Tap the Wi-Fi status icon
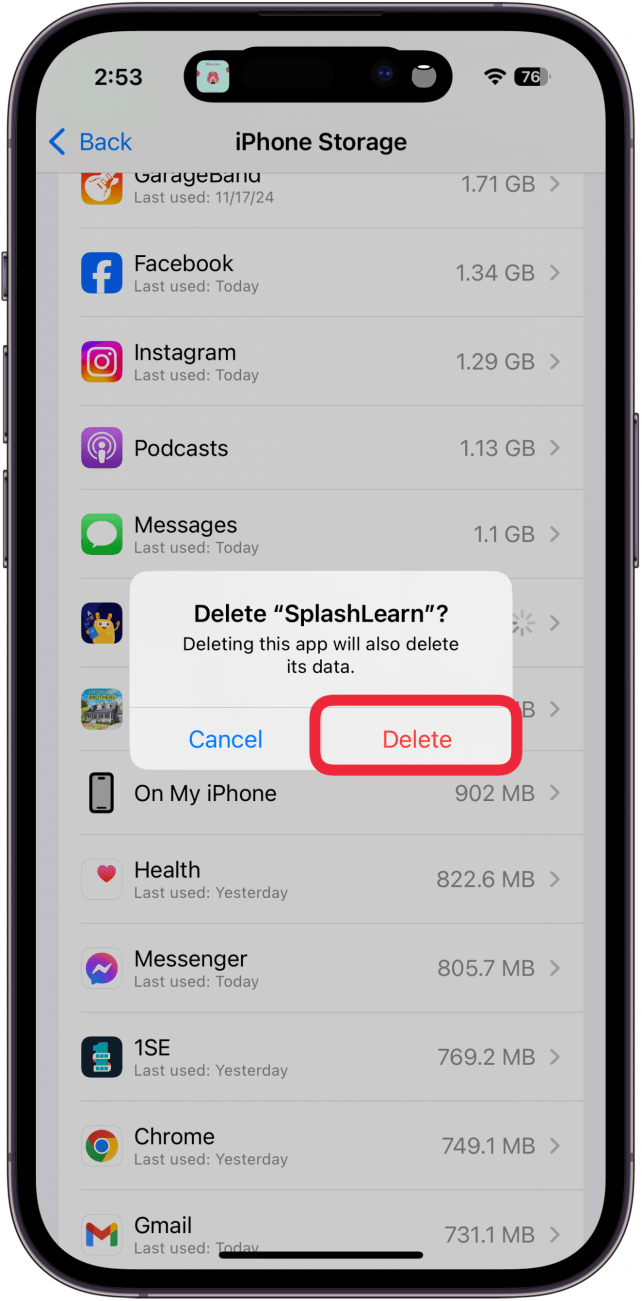This screenshot has width=642, height=1301. point(494,77)
